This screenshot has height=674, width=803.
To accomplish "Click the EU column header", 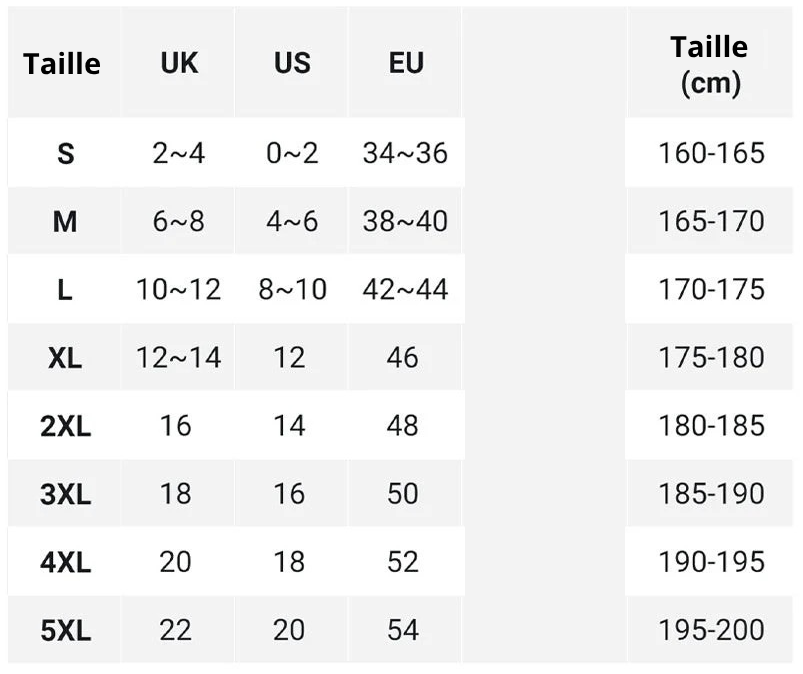I will (x=406, y=63).
